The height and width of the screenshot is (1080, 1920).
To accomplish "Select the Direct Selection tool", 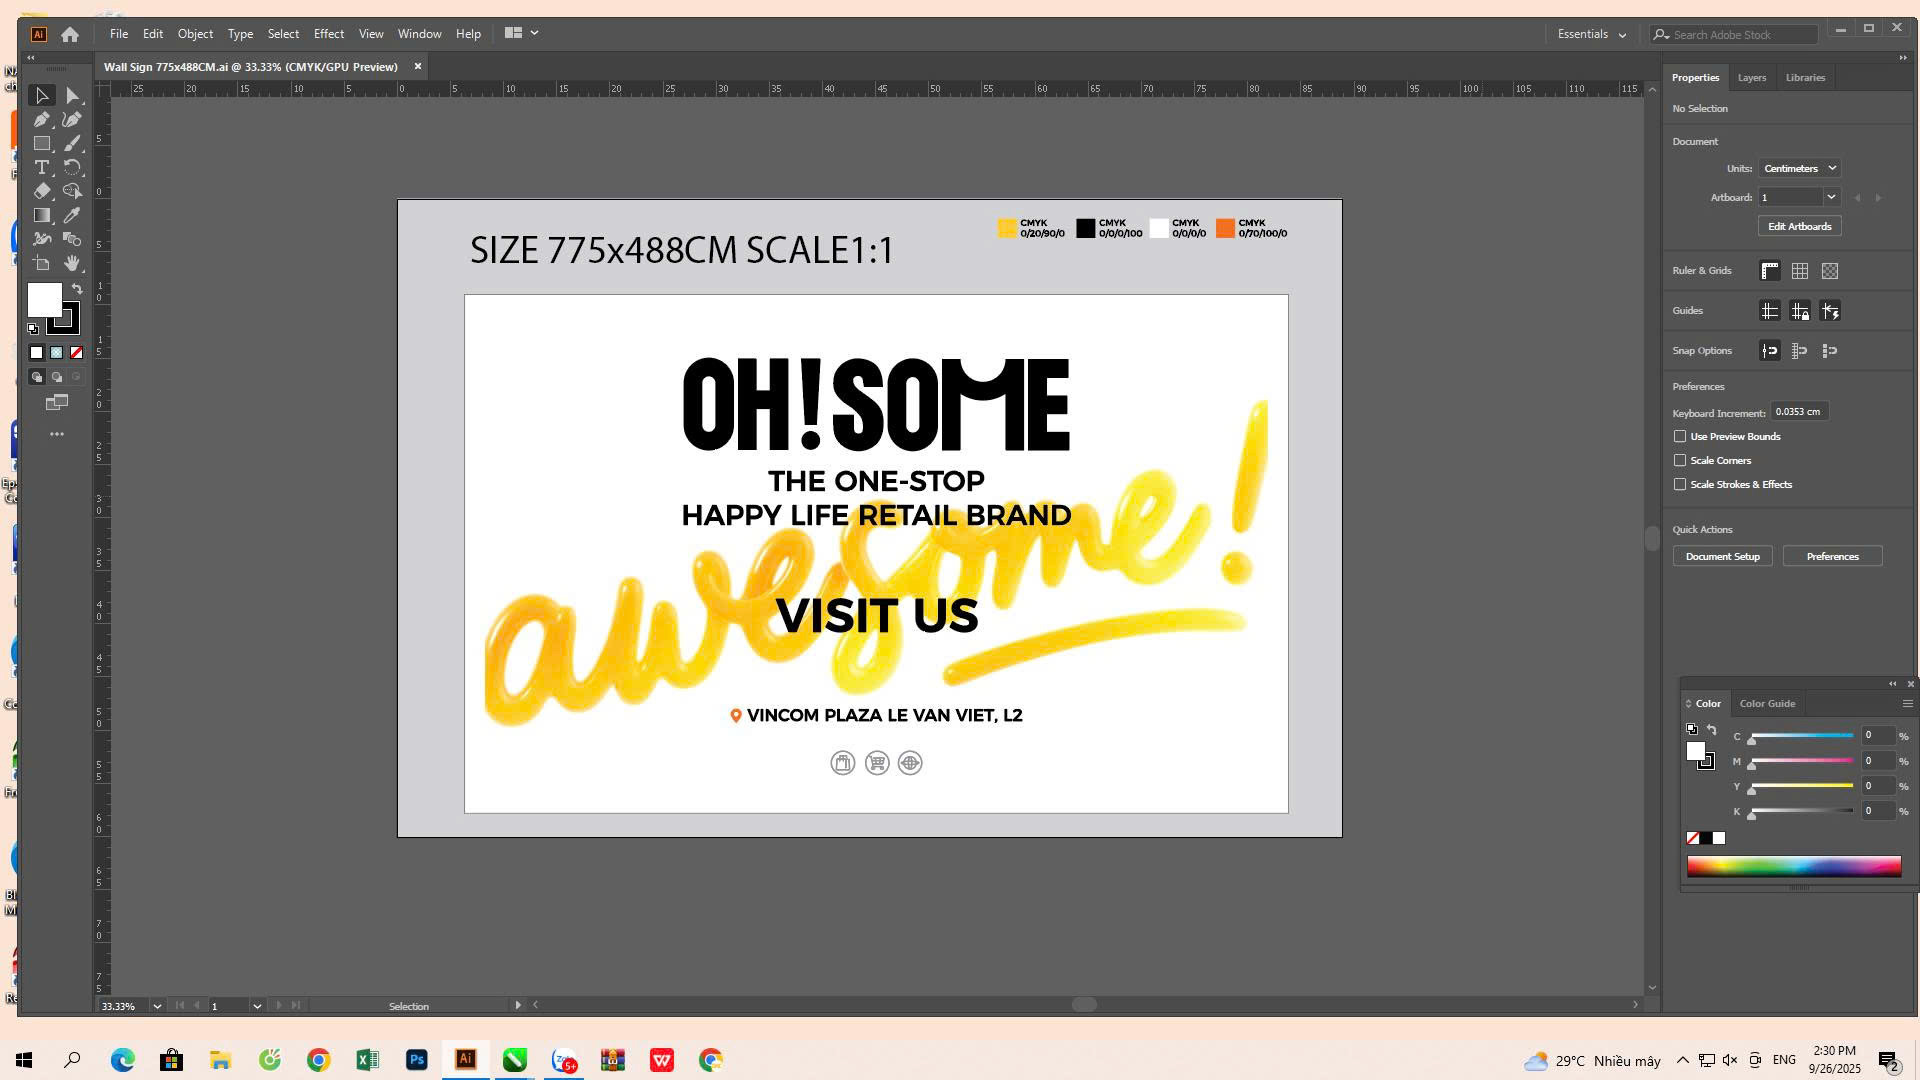I will point(72,96).
